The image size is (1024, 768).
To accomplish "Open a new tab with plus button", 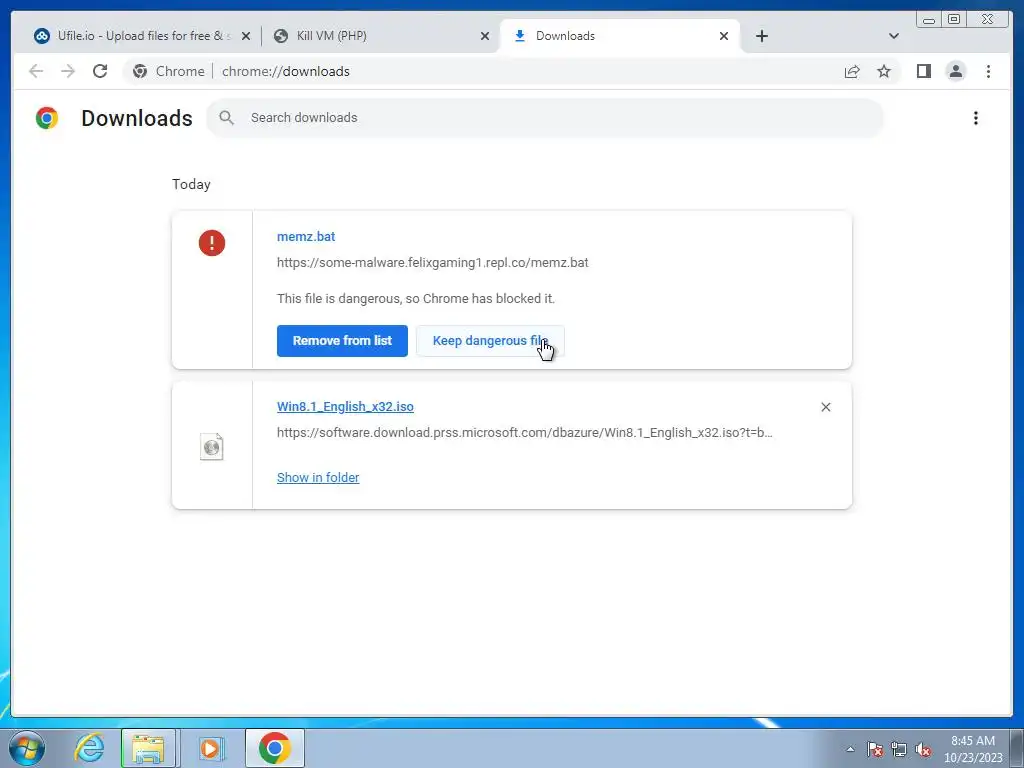I will (761, 36).
